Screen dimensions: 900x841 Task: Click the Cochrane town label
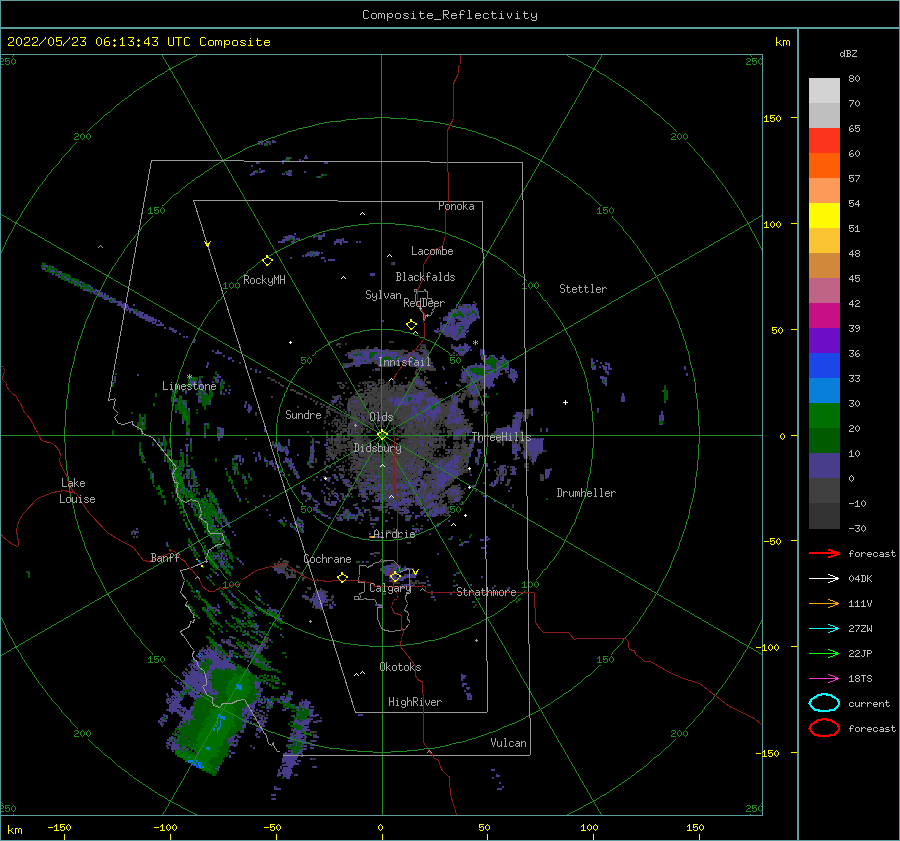pyautogui.click(x=327, y=559)
